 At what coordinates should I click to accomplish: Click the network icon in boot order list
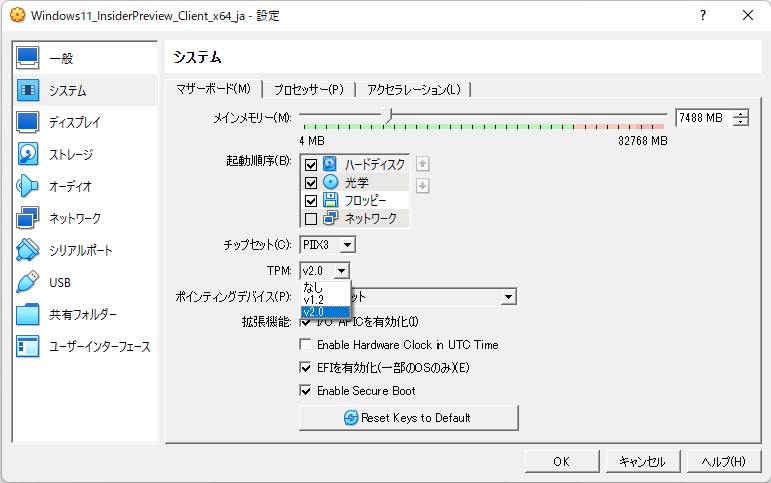[330, 218]
